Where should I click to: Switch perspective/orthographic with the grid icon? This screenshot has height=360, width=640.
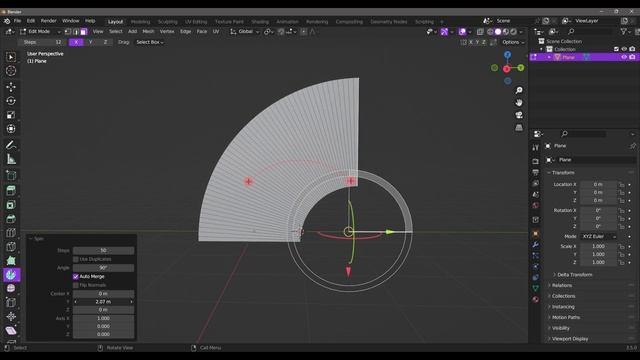point(519,128)
